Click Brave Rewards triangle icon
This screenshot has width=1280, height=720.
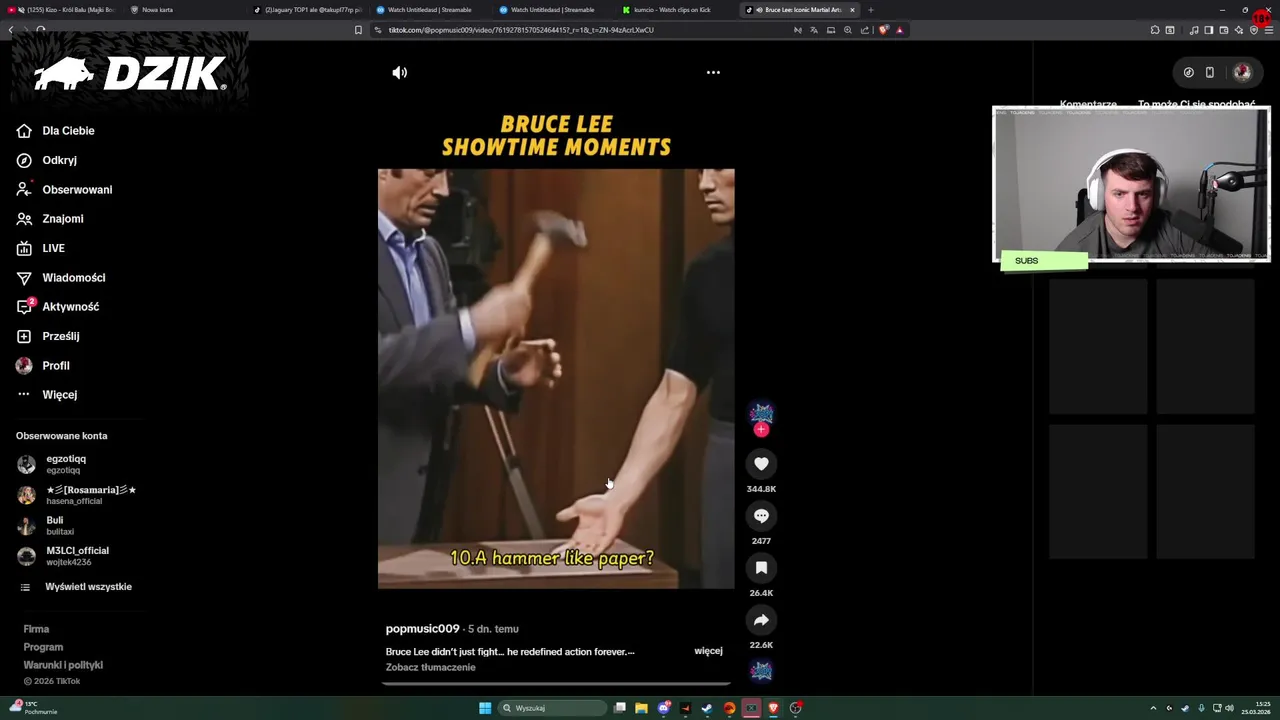[899, 30]
